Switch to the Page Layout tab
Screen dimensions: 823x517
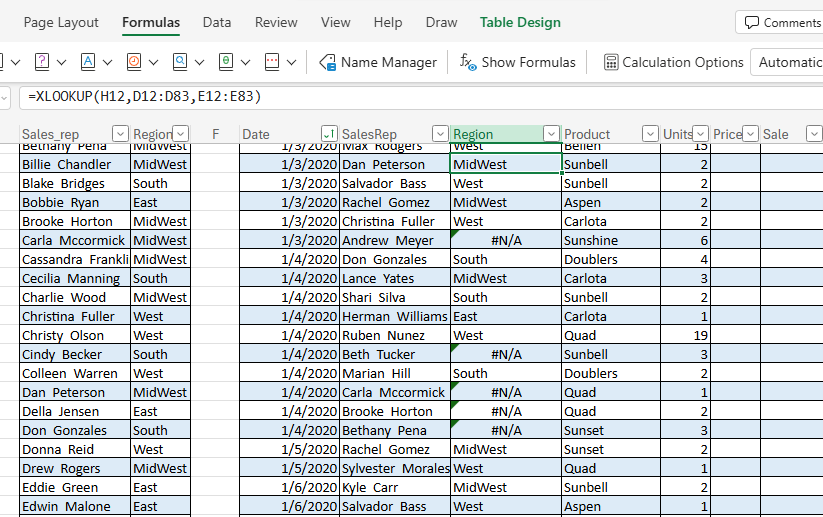coord(61,23)
